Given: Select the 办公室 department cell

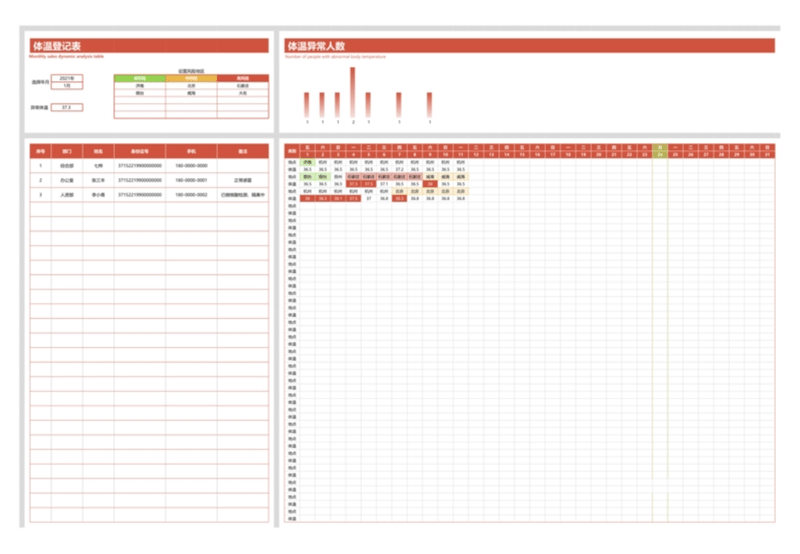Looking at the screenshot, I should [x=67, y=180].
